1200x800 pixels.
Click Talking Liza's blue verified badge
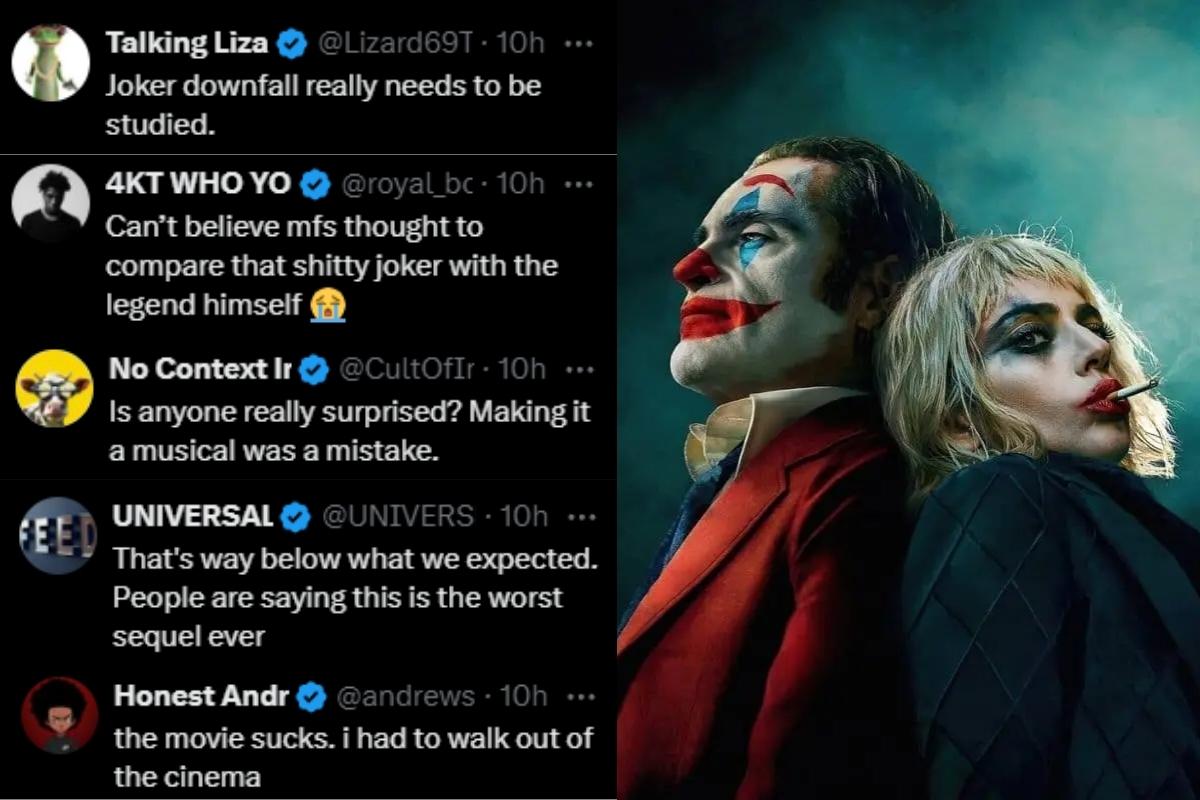292,44
